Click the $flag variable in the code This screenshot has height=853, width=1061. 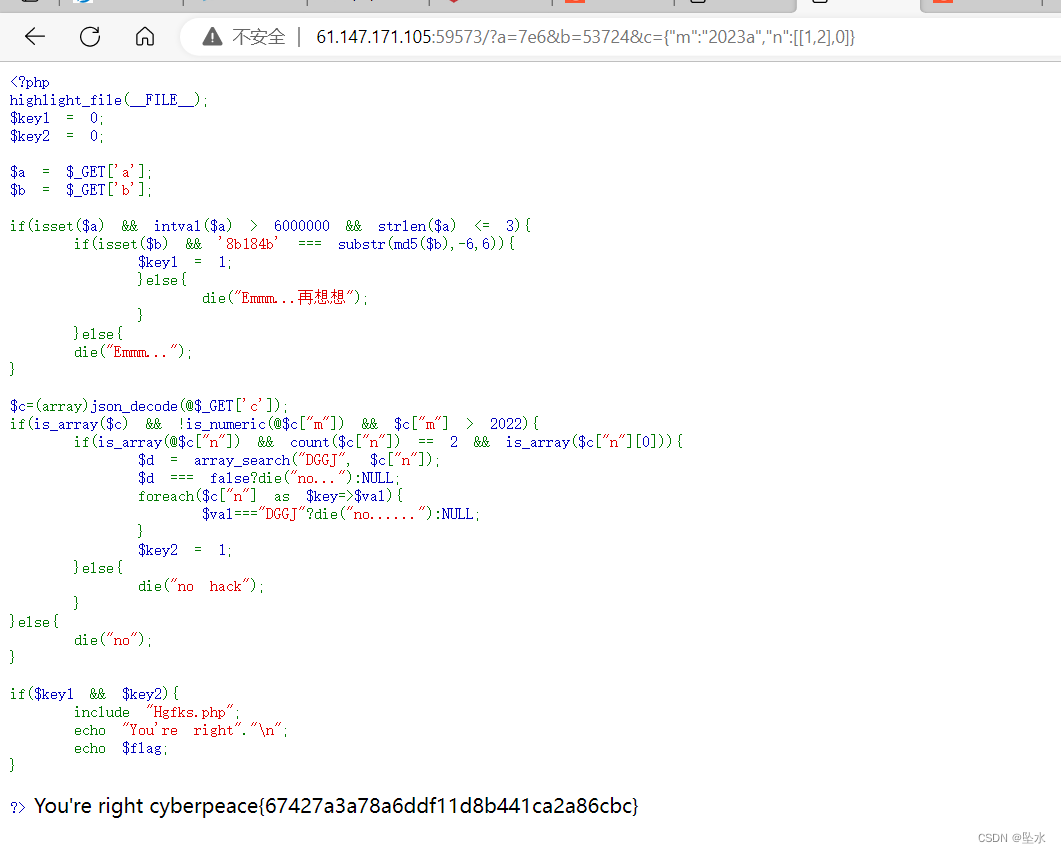143,748
